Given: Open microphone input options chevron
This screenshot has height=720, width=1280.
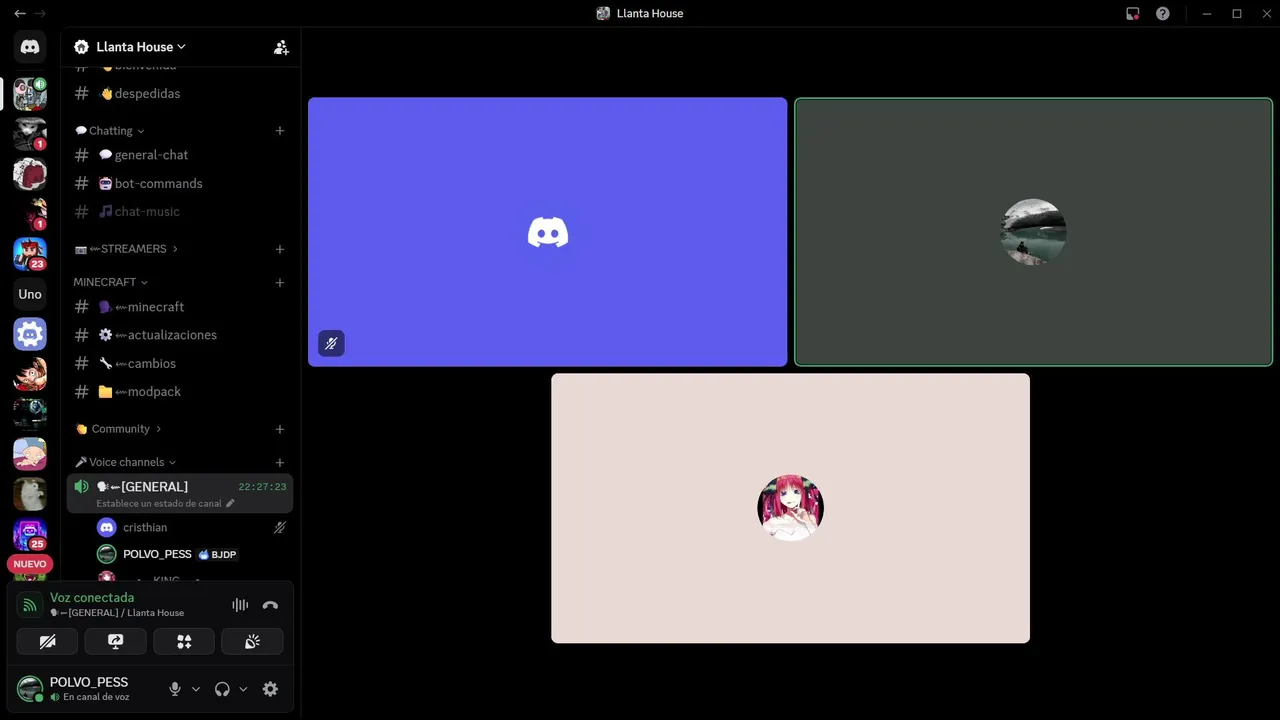Looking at the screenshot, I should pyautogui.click(x=195, y=689).
